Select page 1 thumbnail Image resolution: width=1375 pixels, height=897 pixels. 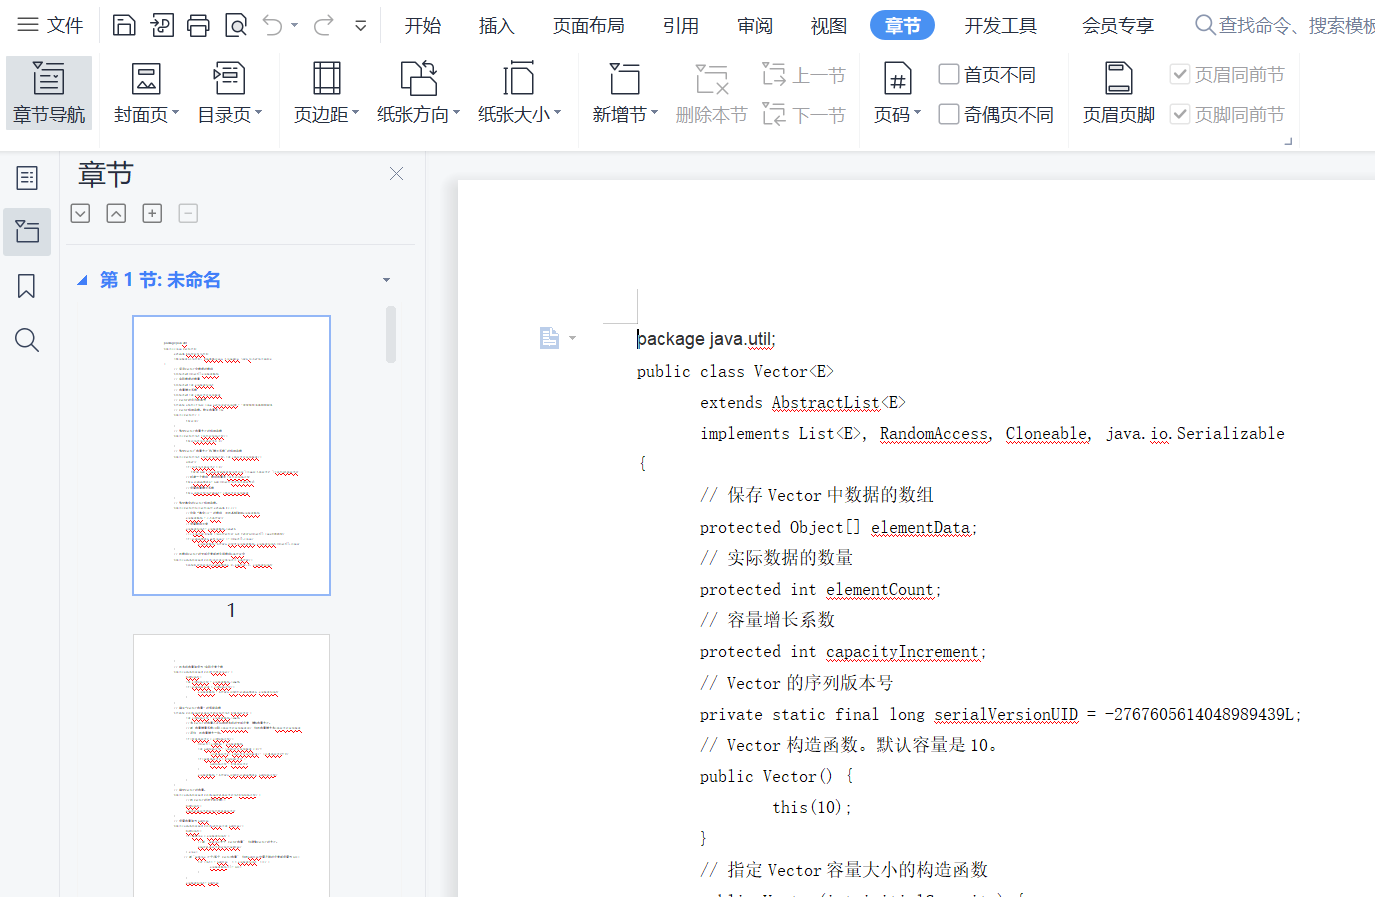click(231, 455)
